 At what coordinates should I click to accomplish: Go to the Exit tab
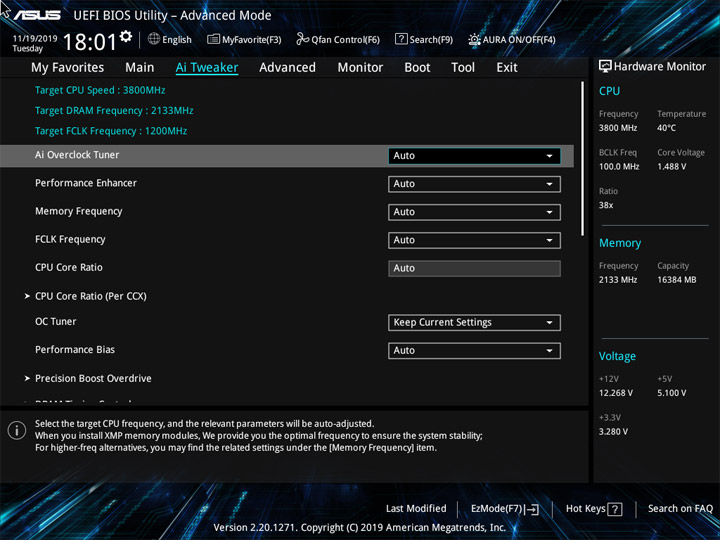point(507,68)
